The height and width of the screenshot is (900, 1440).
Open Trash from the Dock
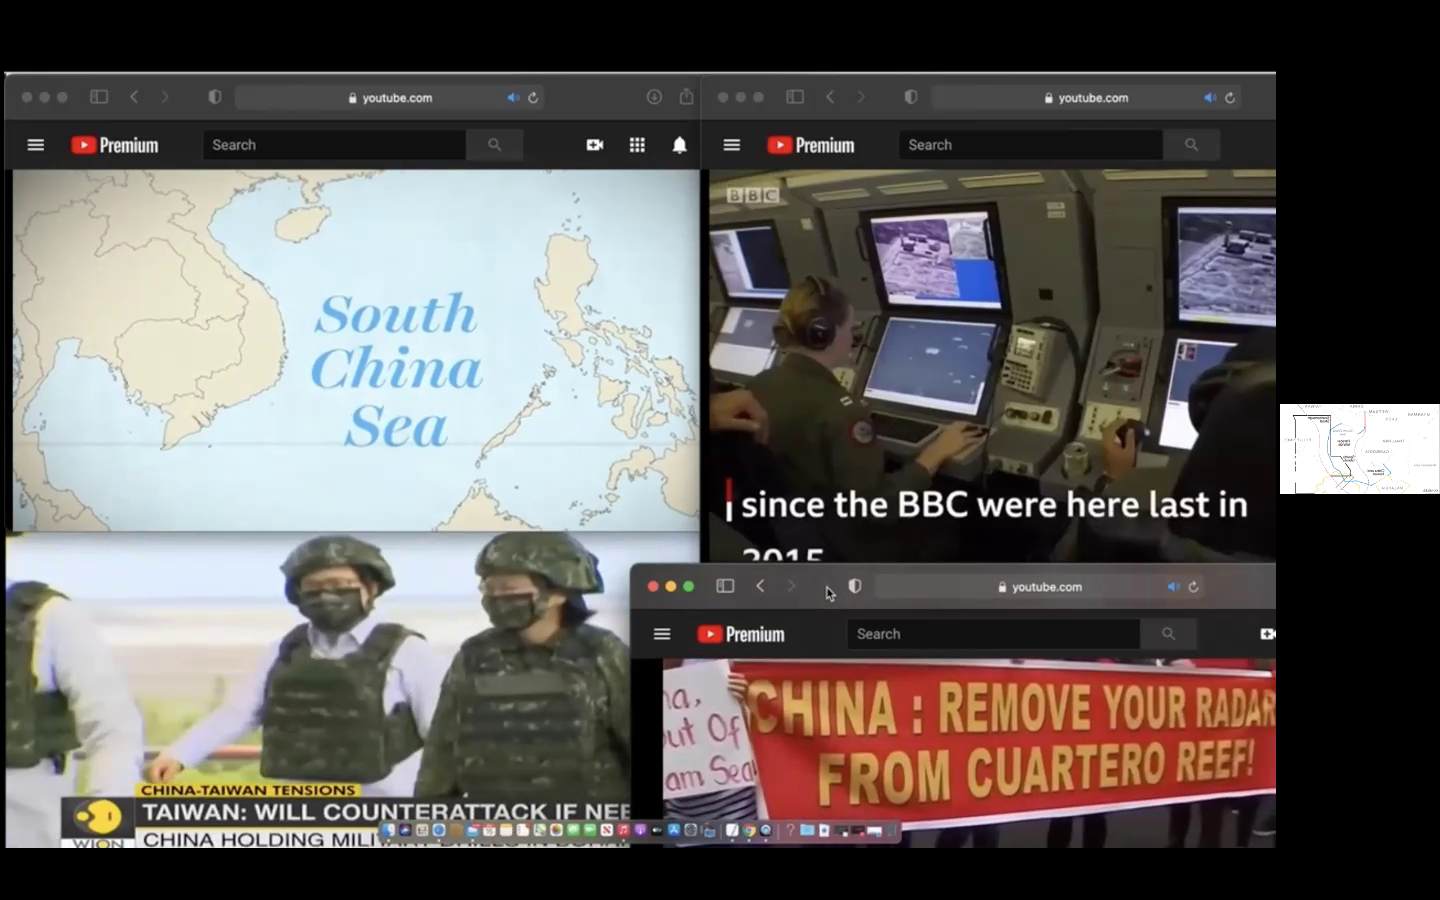click(891, 830)
